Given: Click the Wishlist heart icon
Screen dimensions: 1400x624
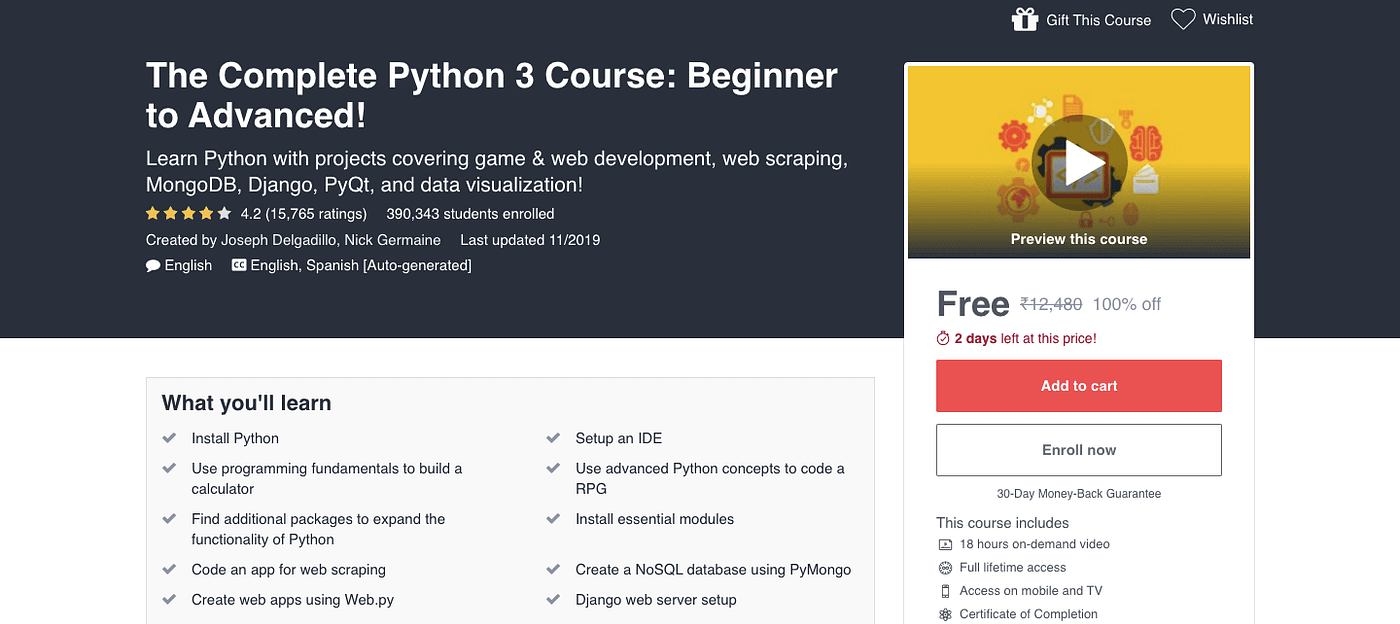Looking at the screenshot, I should [x=1183, y=18].
